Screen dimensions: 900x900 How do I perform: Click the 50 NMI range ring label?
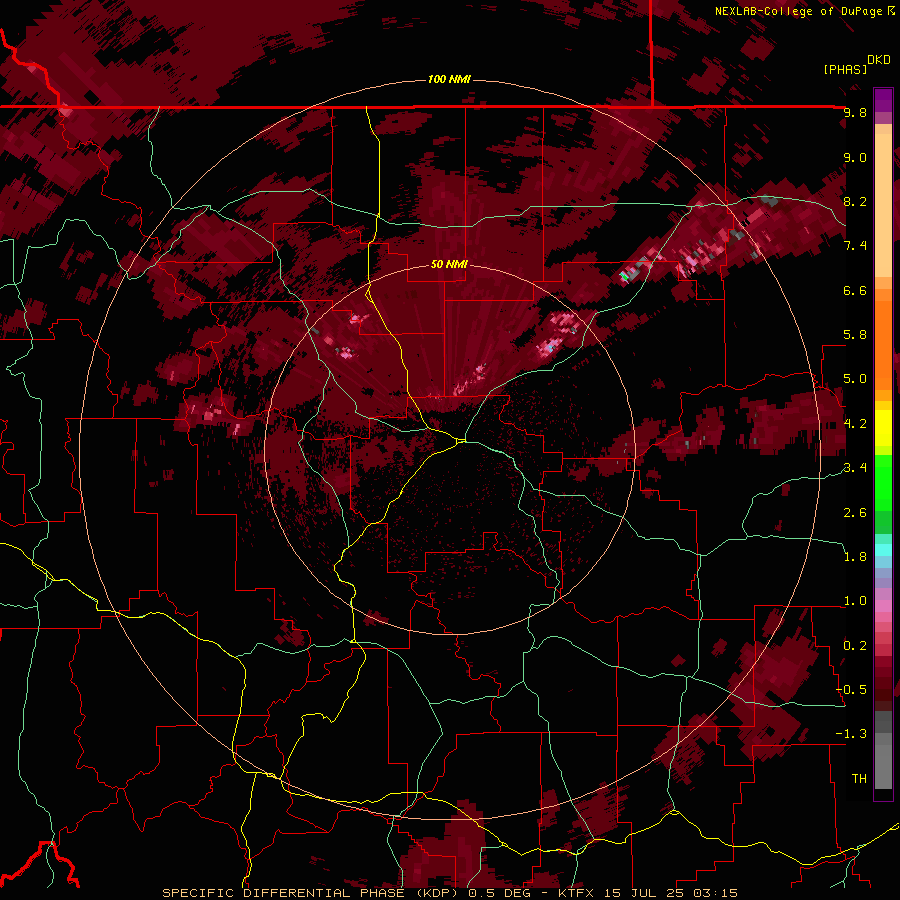point(449,264)
